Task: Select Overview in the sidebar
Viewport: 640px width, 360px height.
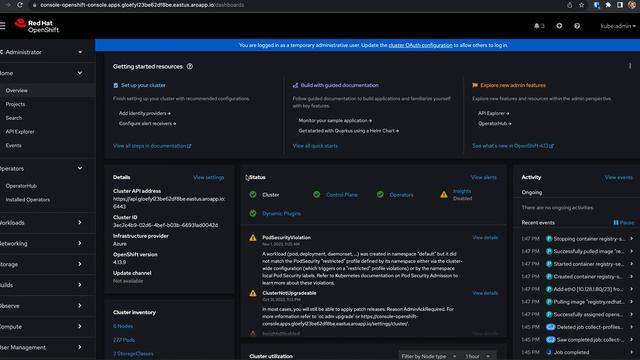Action: (x=48, y=90)
